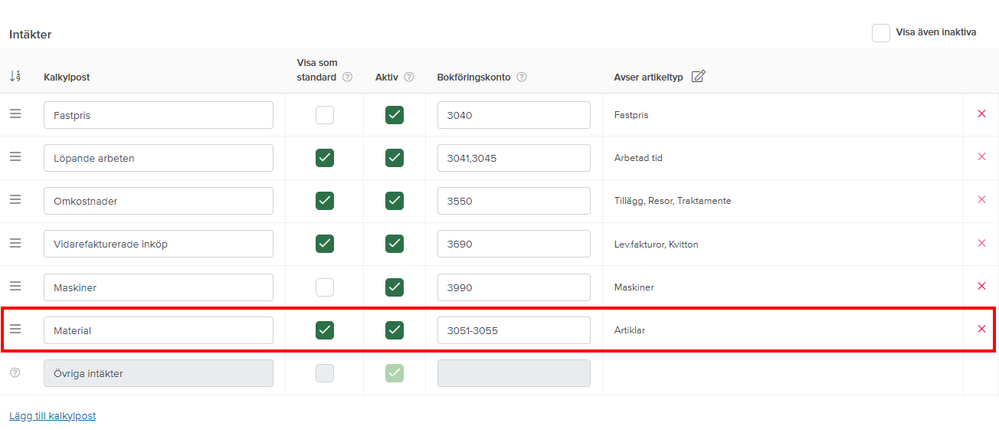999x430 pixels.
Task: Remove the Maskiner row using red X
Action: coord(981,286)
